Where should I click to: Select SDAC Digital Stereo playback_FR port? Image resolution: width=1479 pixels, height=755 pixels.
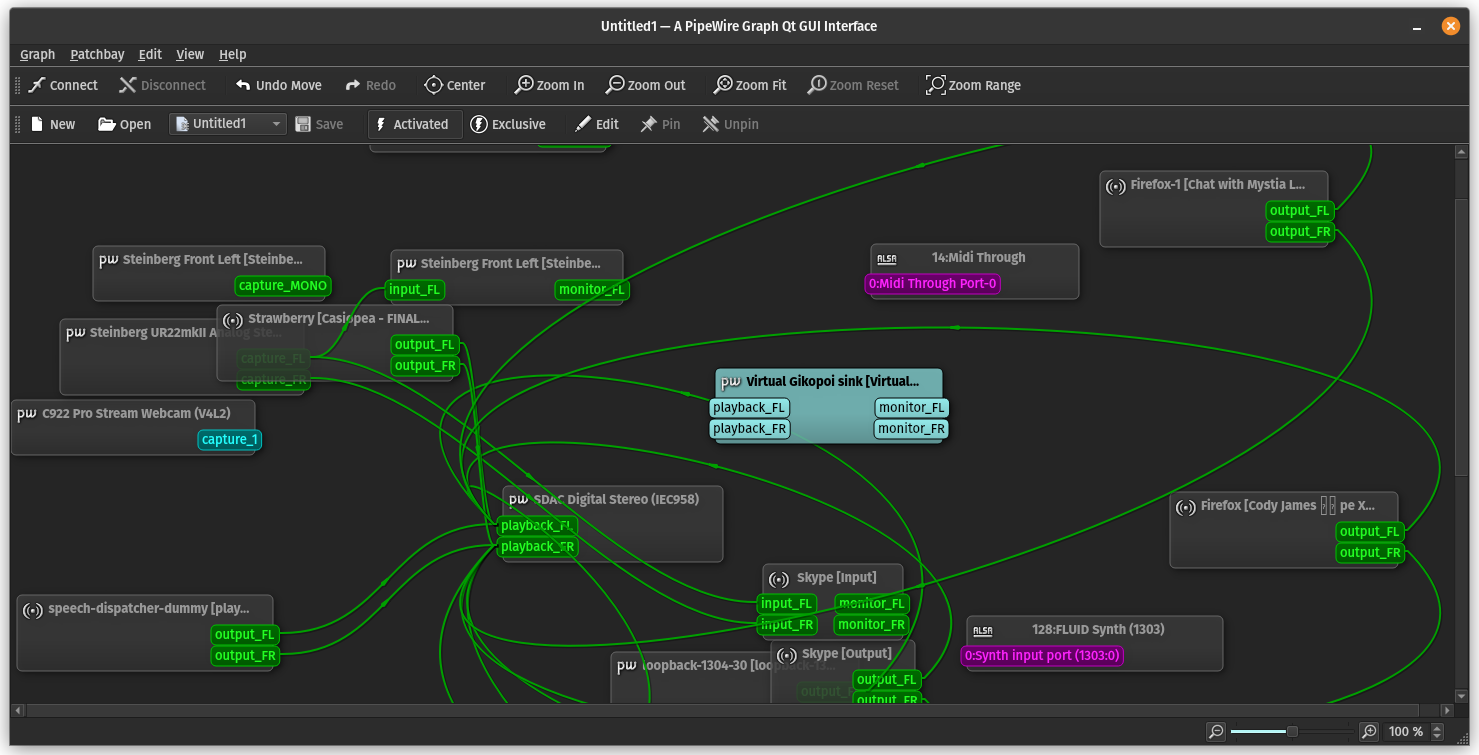point(537,547)
